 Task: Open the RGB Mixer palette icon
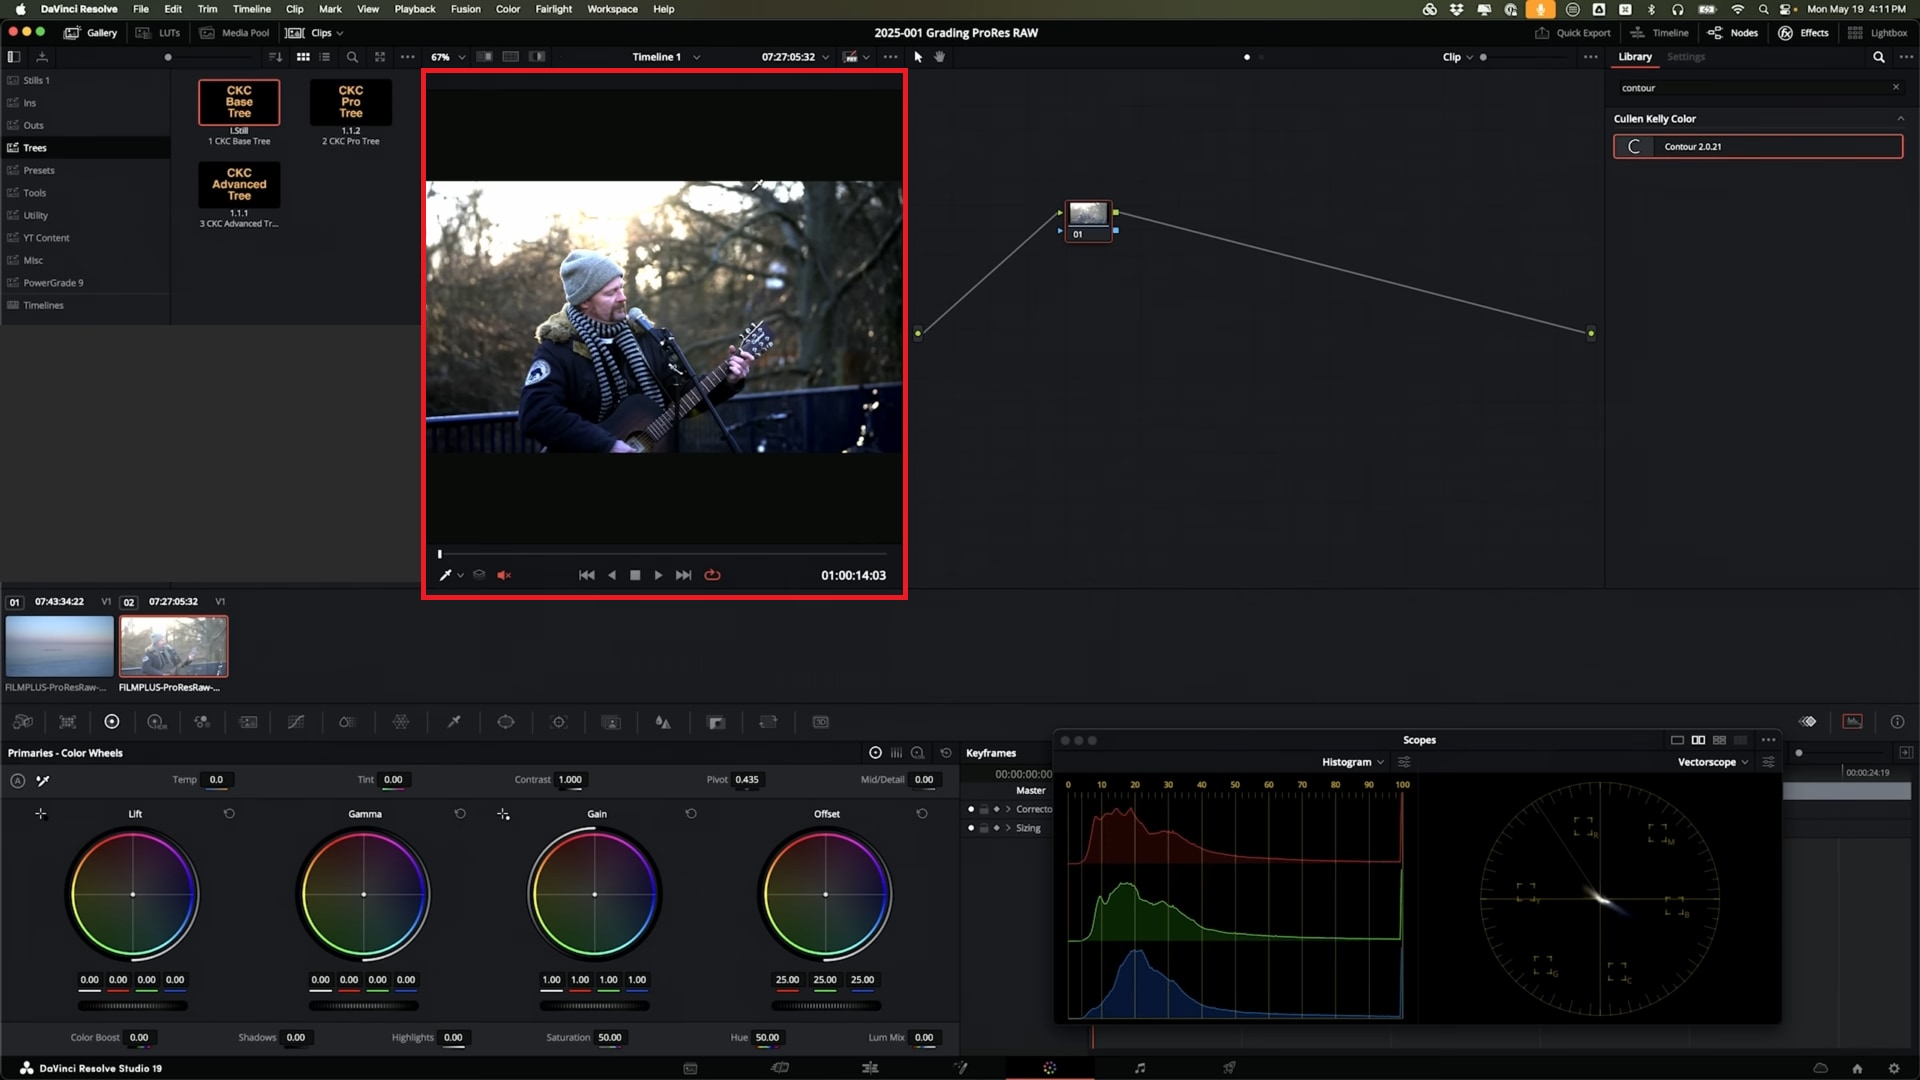click(x=202, y=722)
